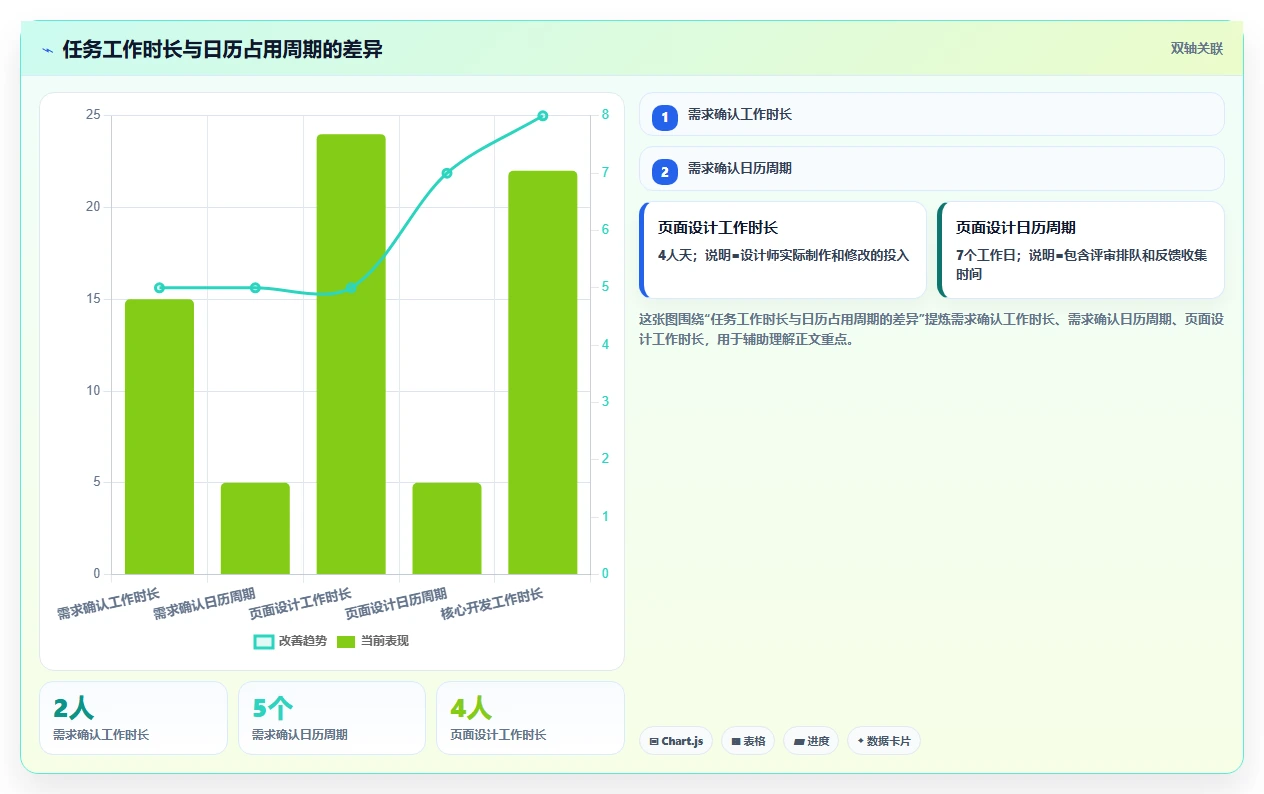Click the x-axis label 核心开发工作时长
This screenshot has width=1264, height=794.
tap(492, 604)
